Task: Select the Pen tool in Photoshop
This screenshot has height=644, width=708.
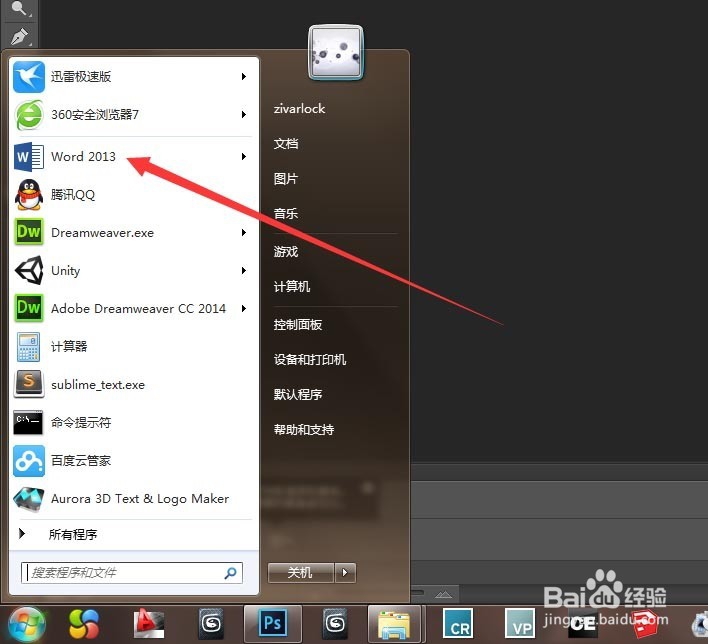Action: (20, 37)
